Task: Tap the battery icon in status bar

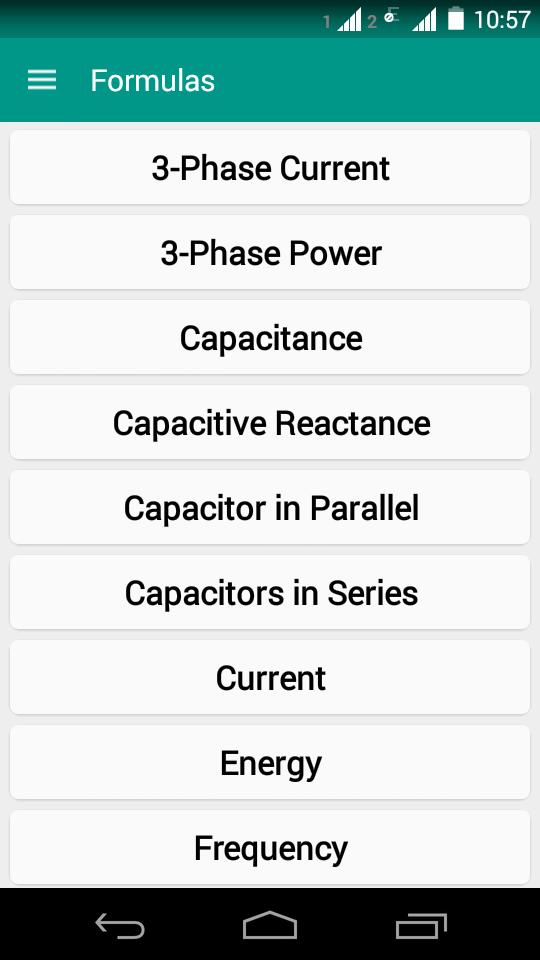Action: [x=456, y=19]
